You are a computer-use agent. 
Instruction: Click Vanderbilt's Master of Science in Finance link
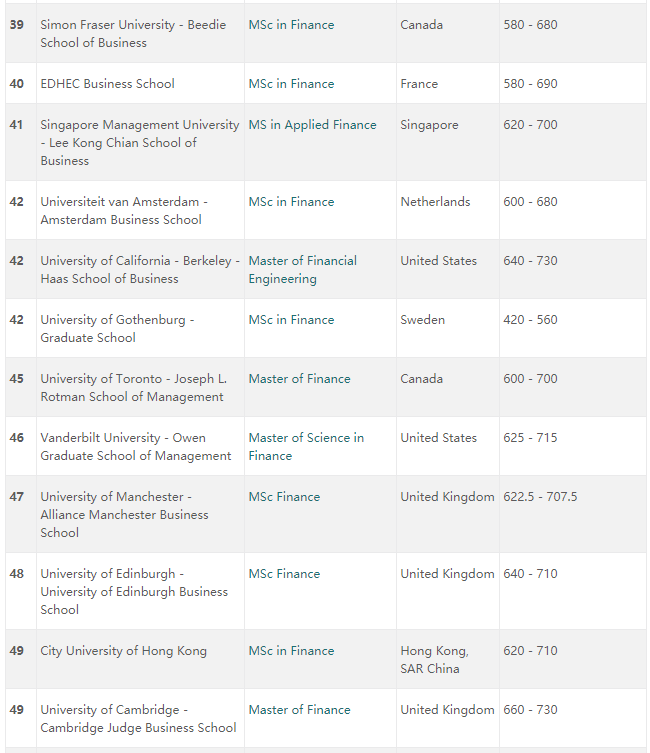[x=306, y=447]
